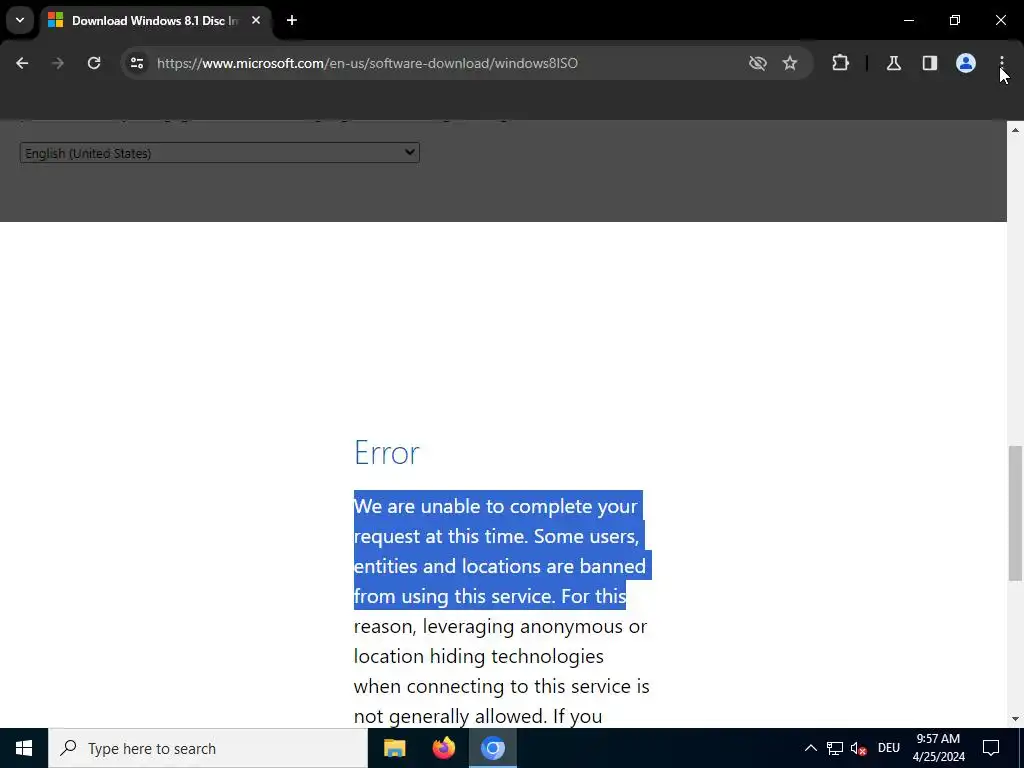The image size is (1024, 768).
Task: Open the English (United States) language dropdown
Action: point(219,153)
